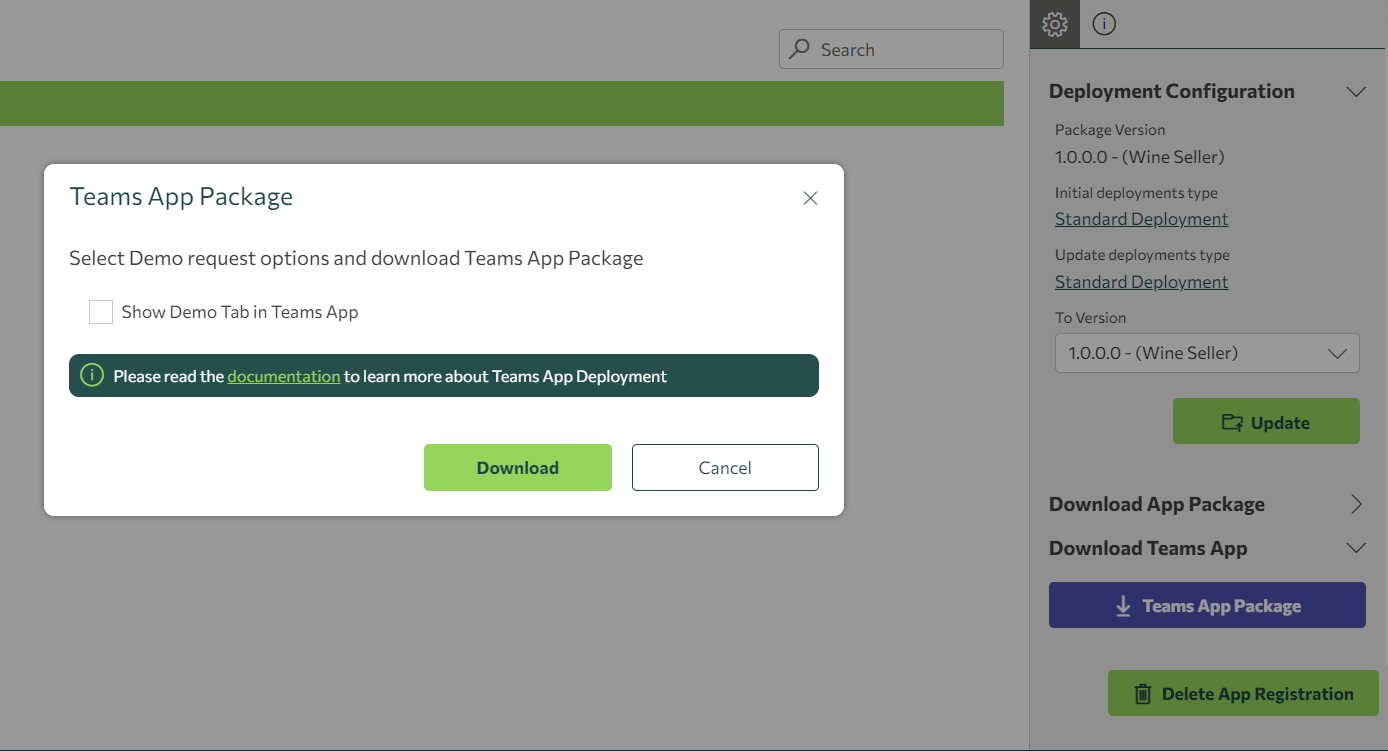Image resolution: width=1388 pixels, height=751 pixels.
Task: Click the Update button
Action: point(1266,422)
